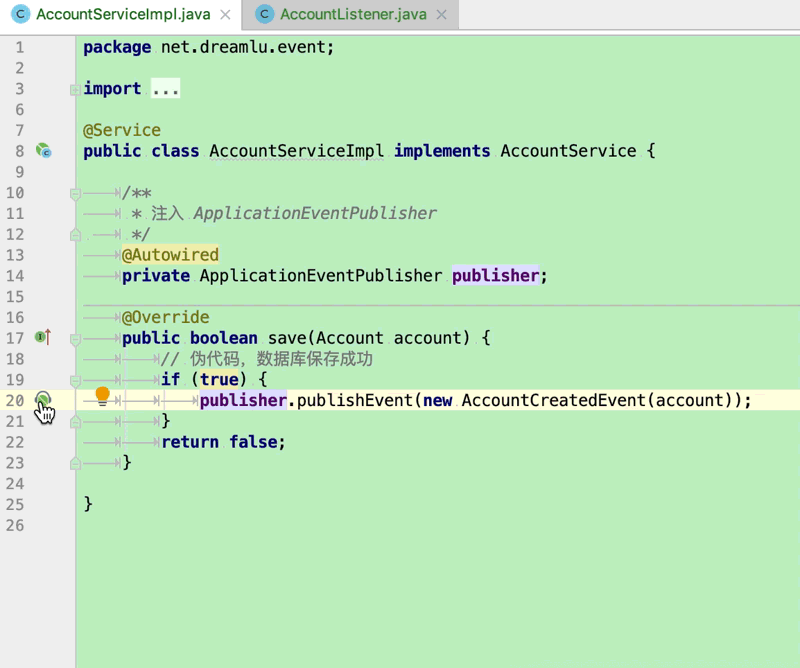Click the implements keyword on line 8

tap(442, 151)
